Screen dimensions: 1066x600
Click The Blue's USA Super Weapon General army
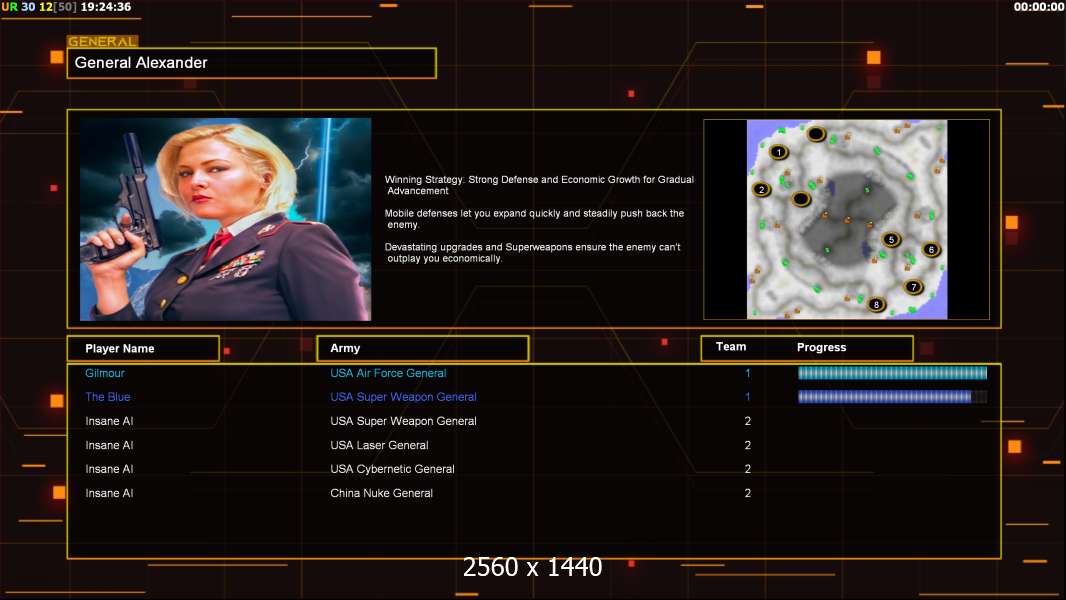pos(403,397)
